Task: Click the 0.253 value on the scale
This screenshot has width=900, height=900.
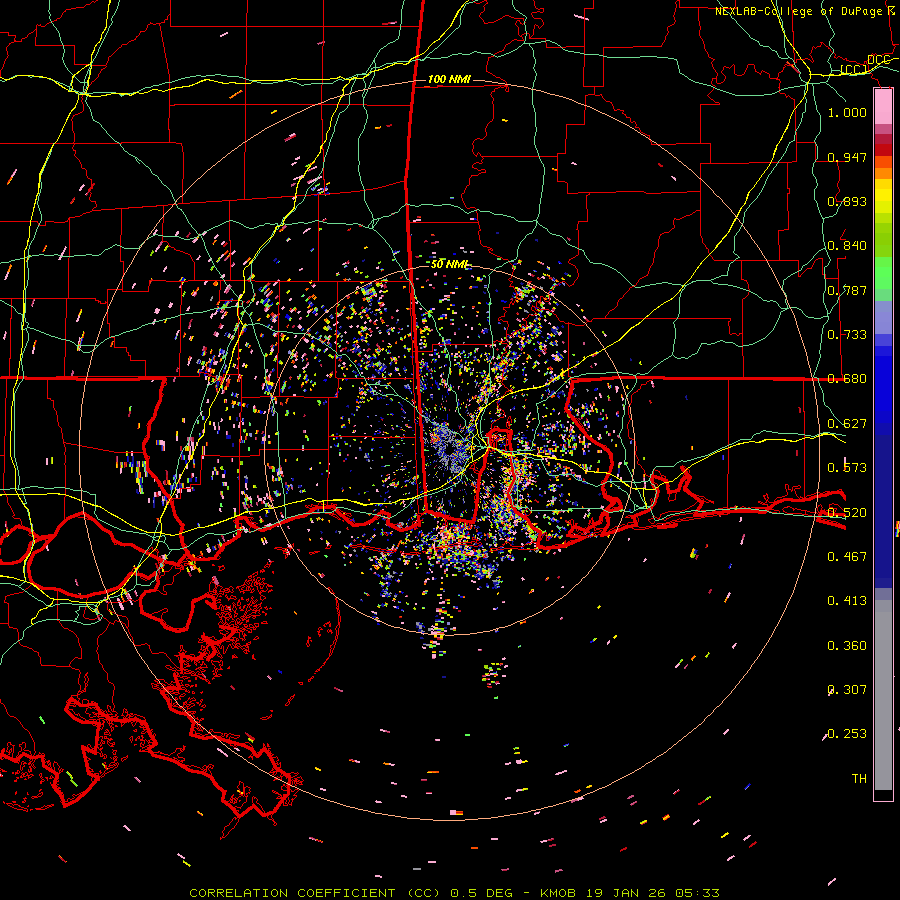Action: (x=847, y=734)
